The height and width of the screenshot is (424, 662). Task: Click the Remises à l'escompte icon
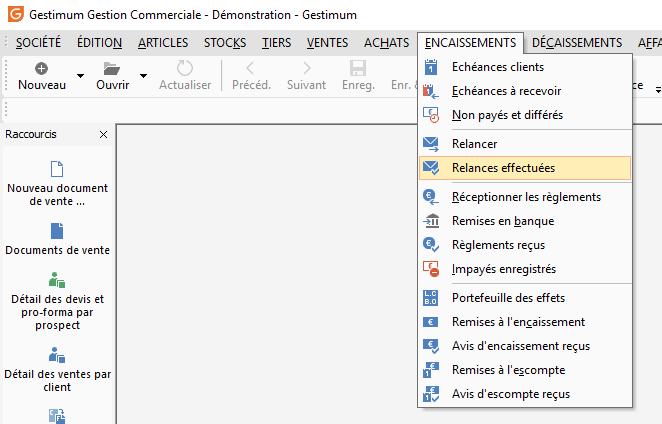coord(431,370)
